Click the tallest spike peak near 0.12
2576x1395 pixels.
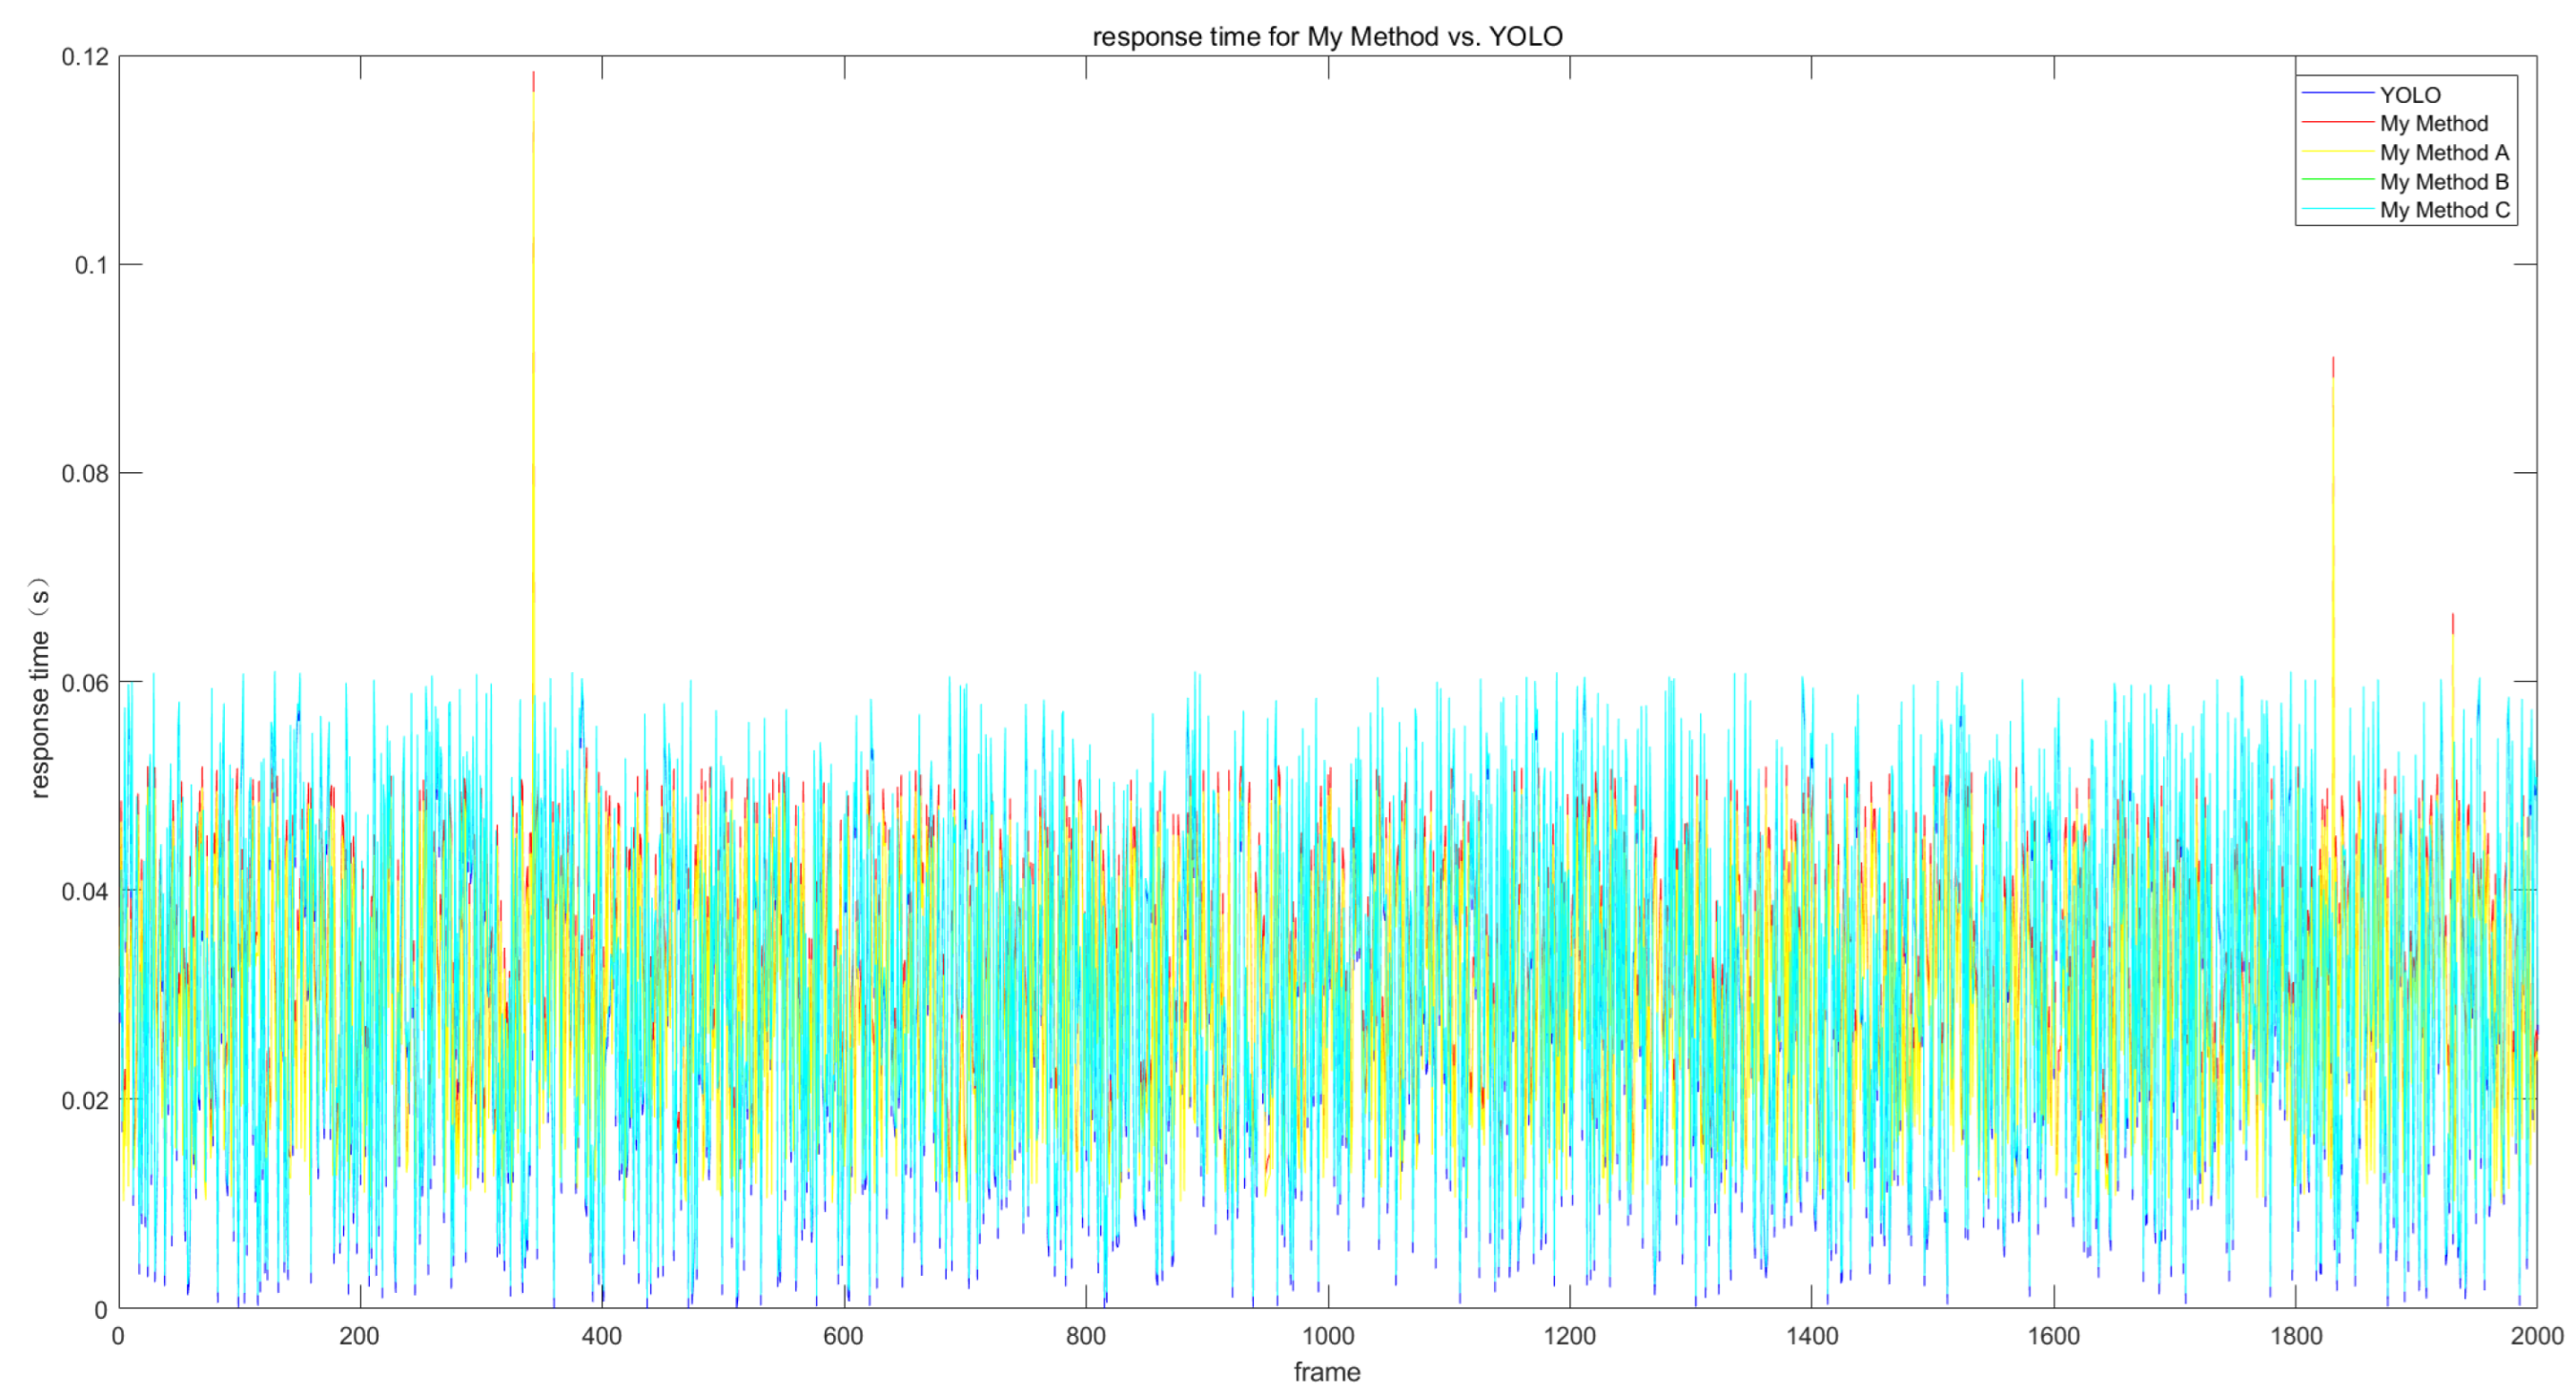click(533, 75)
